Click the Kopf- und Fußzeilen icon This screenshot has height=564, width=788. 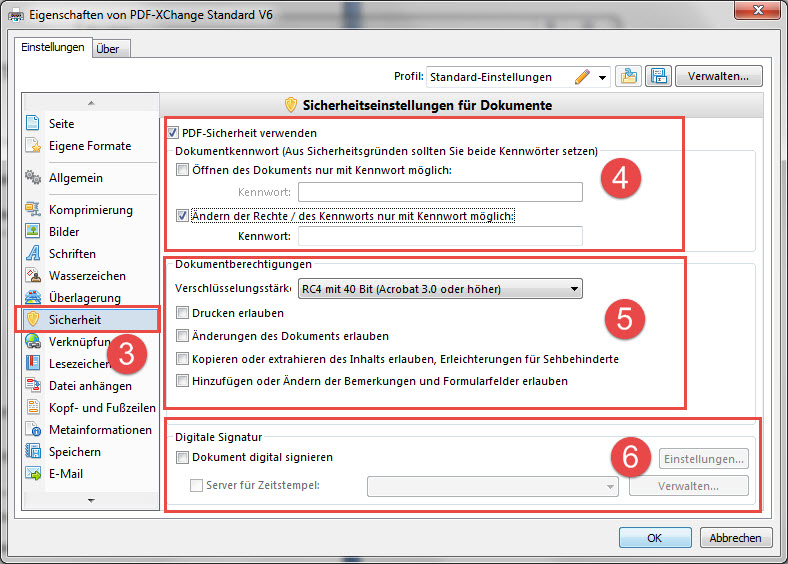33,407
